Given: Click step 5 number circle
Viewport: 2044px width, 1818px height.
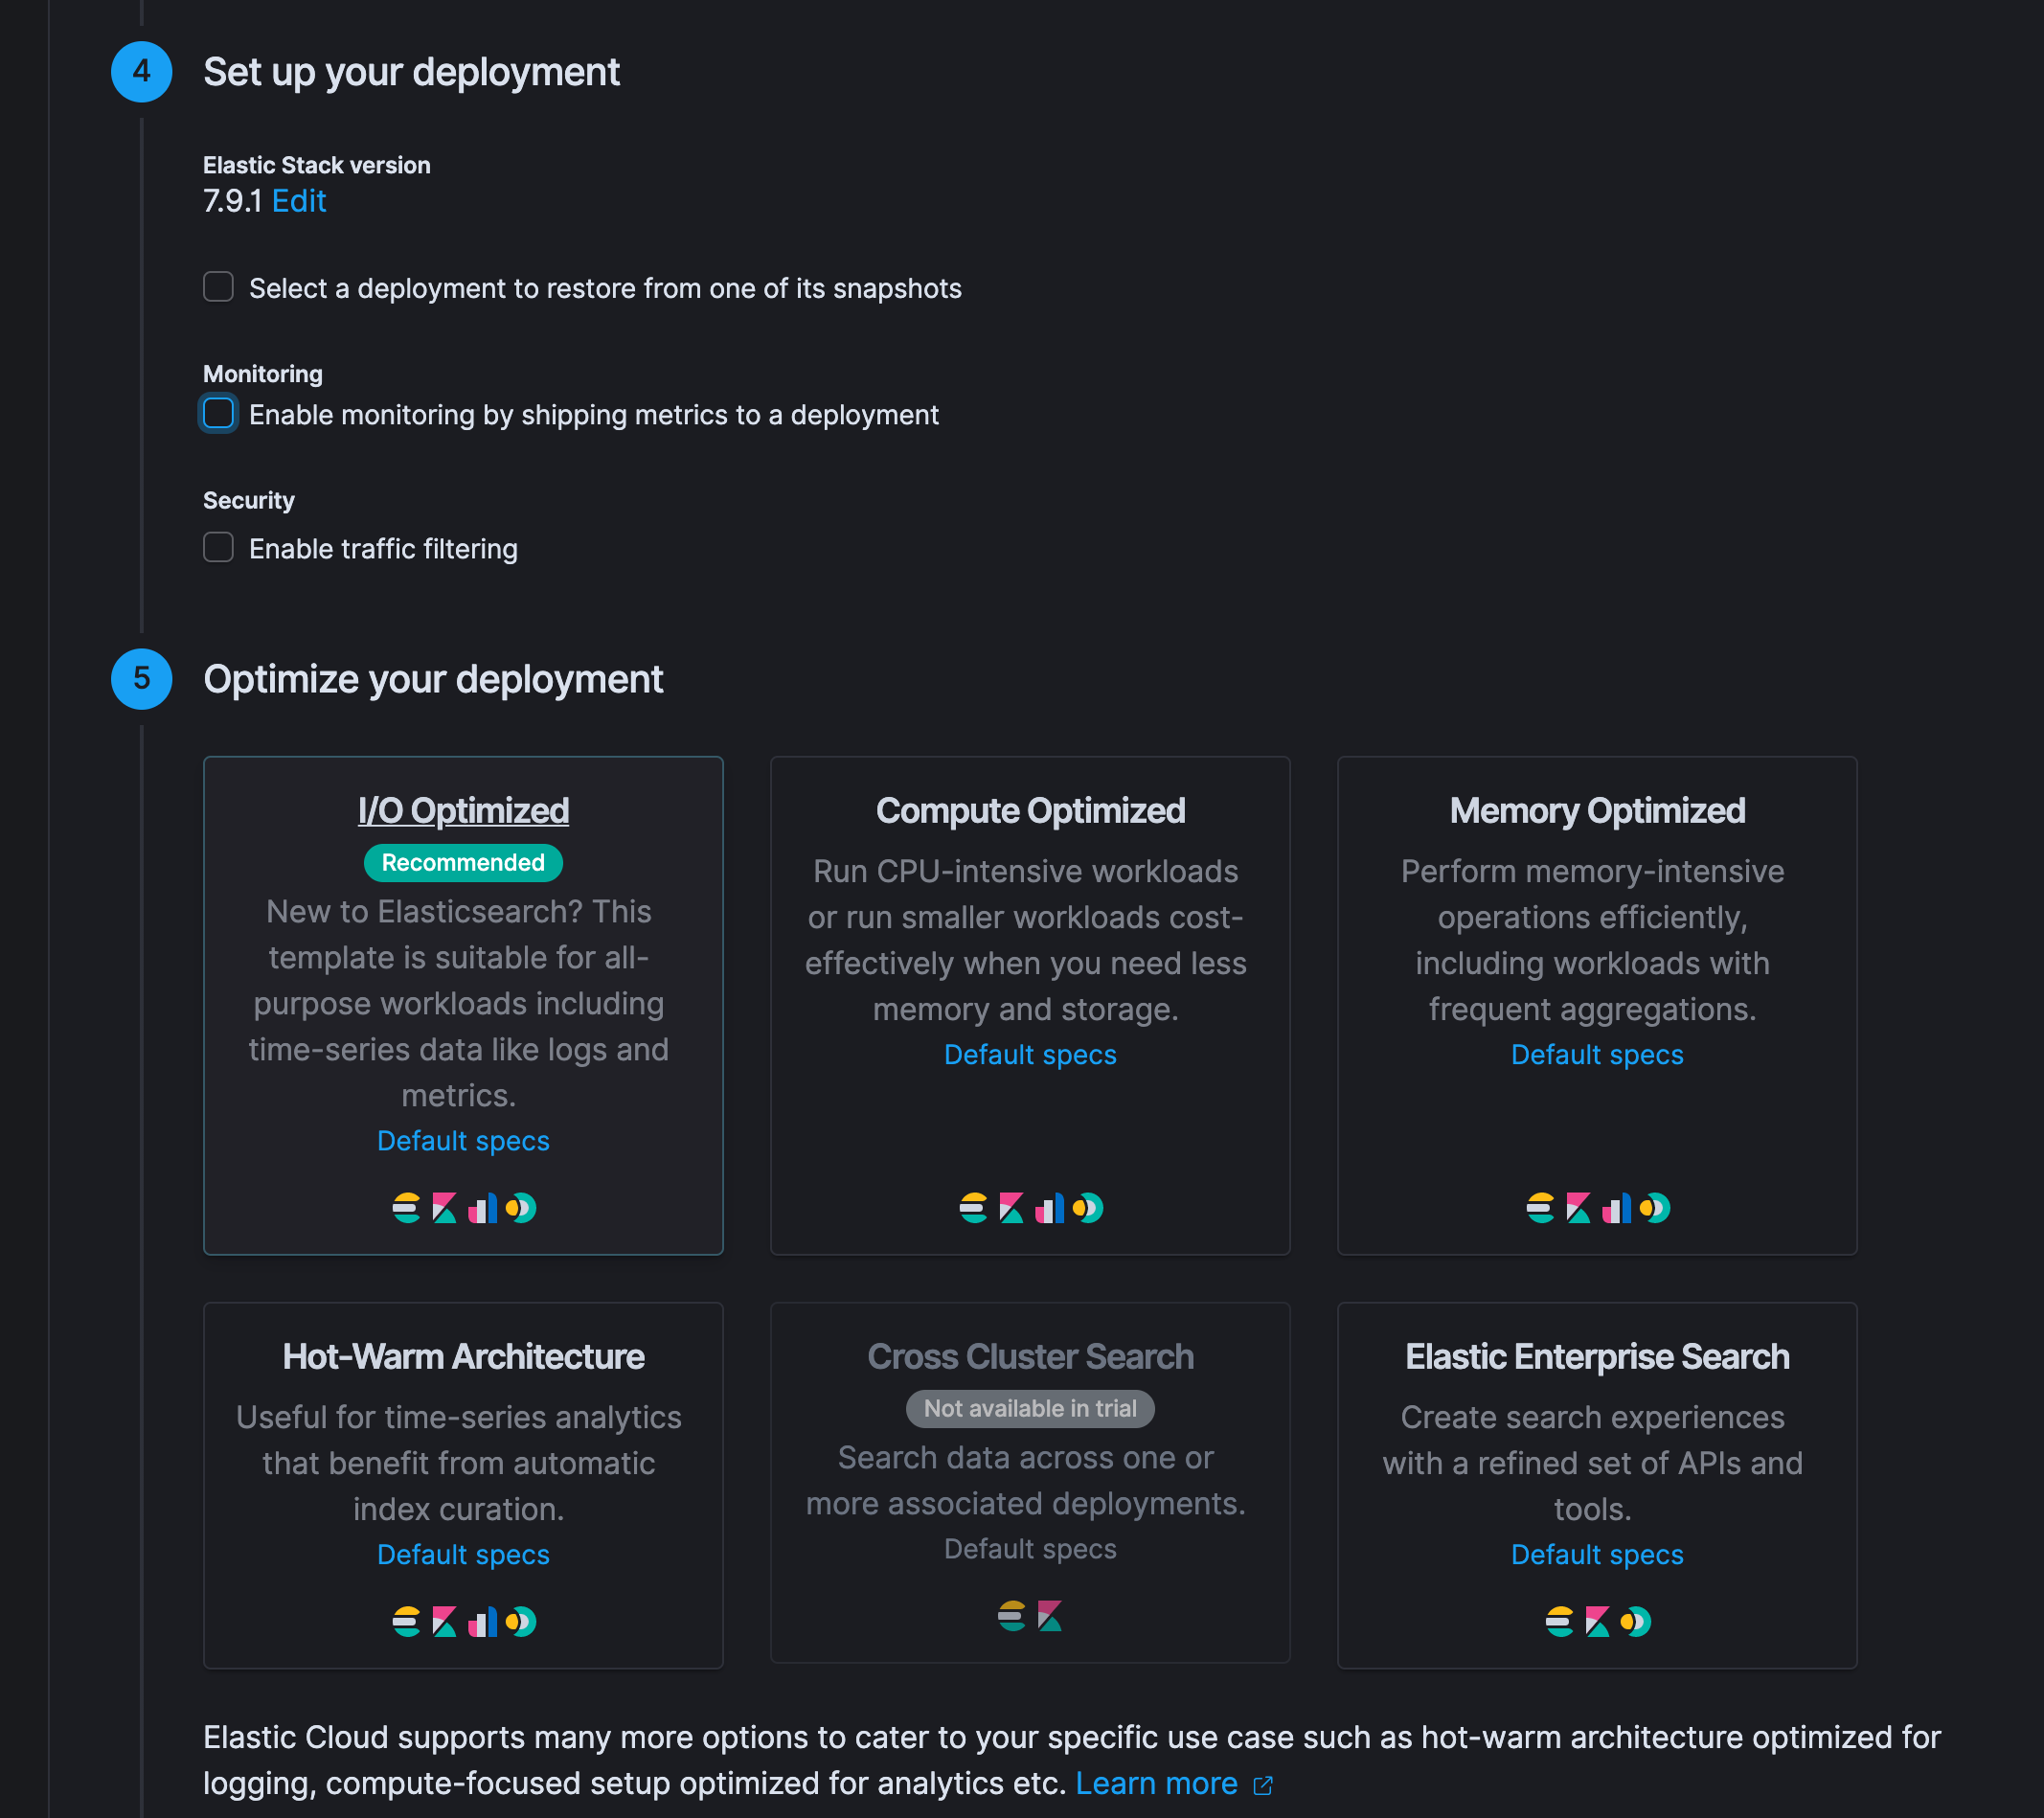Looking at the screenshot, I should click(x=142, y=679).
